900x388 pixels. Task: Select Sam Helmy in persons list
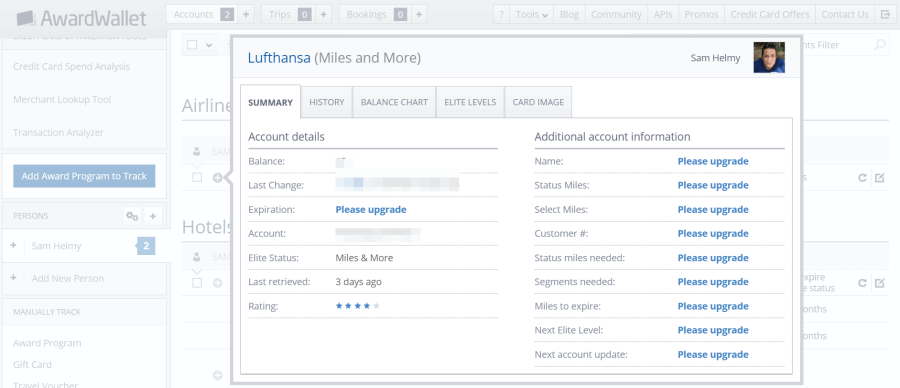click(x=56, y=246)
